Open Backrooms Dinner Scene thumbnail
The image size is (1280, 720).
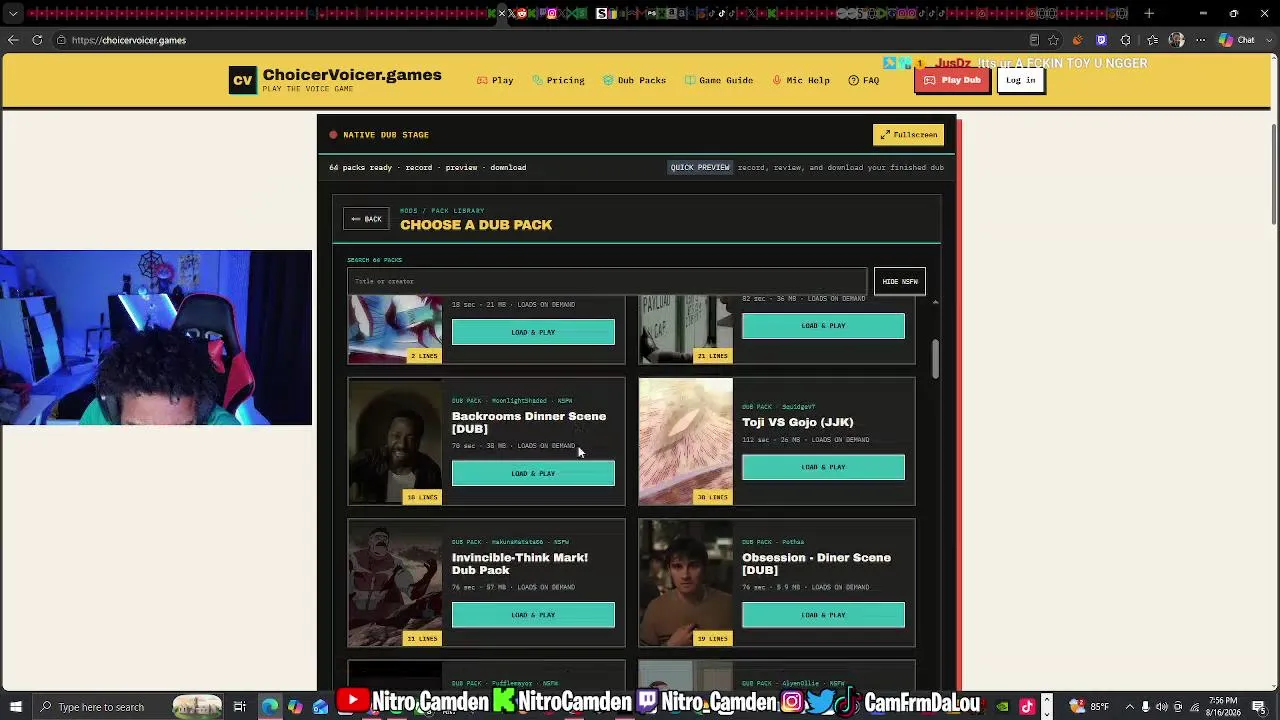coord(395,441)
